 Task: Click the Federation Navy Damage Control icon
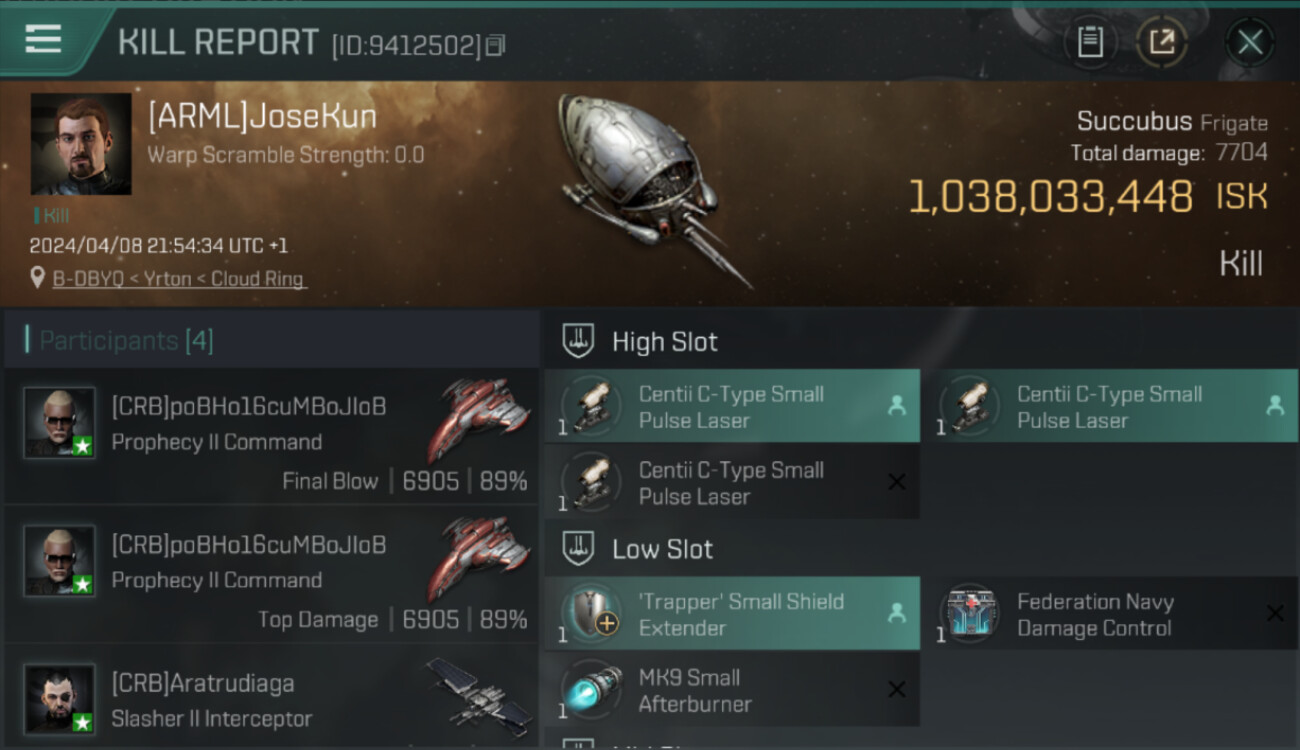[x=969, y=613]
